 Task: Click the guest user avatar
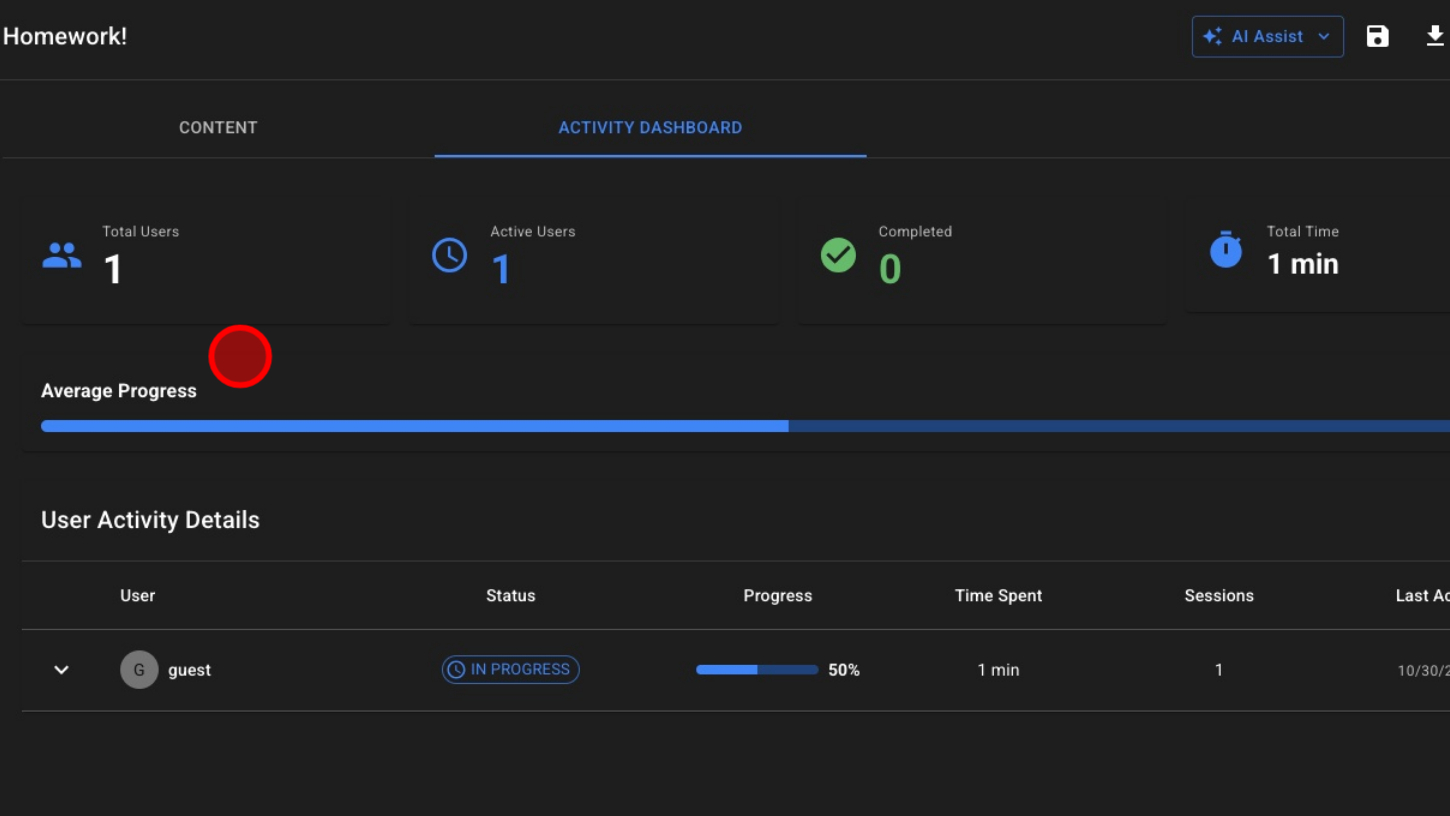tap(139, 670)
